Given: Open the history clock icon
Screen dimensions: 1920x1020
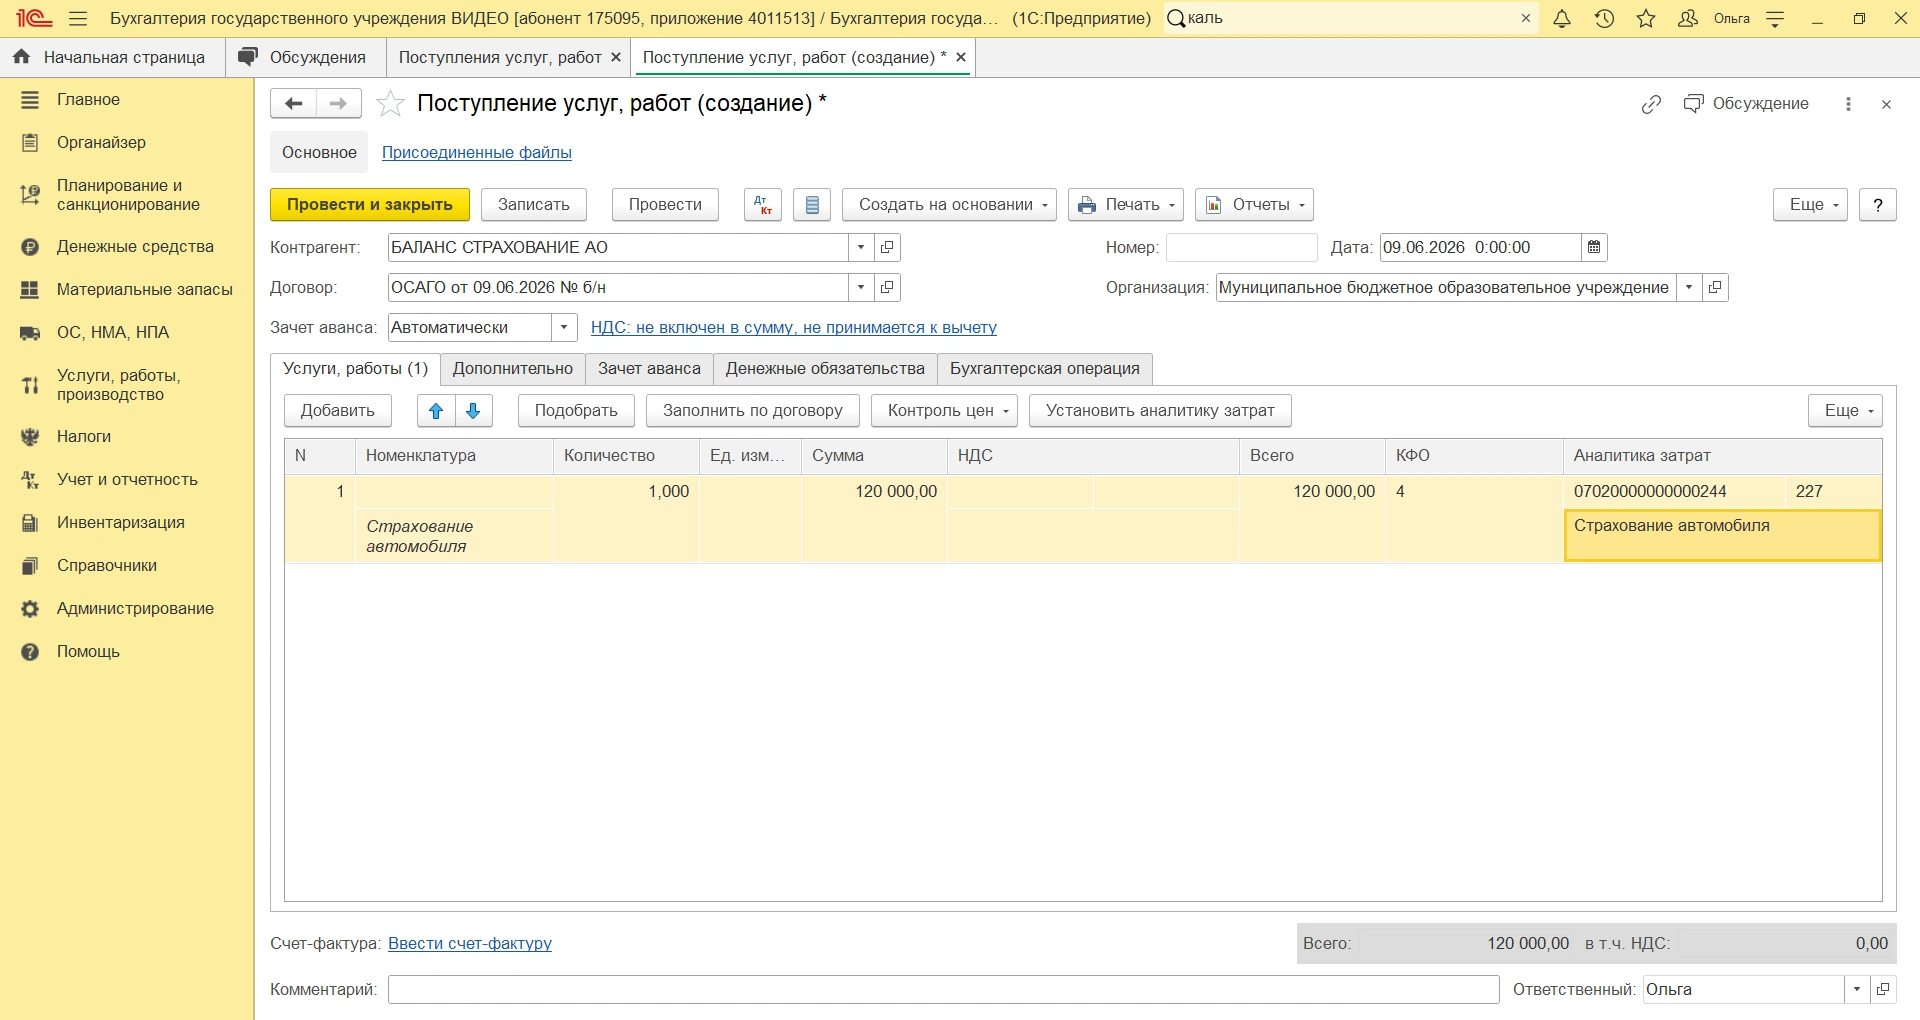Looking at the screenshot, I should pos(1604,18).
